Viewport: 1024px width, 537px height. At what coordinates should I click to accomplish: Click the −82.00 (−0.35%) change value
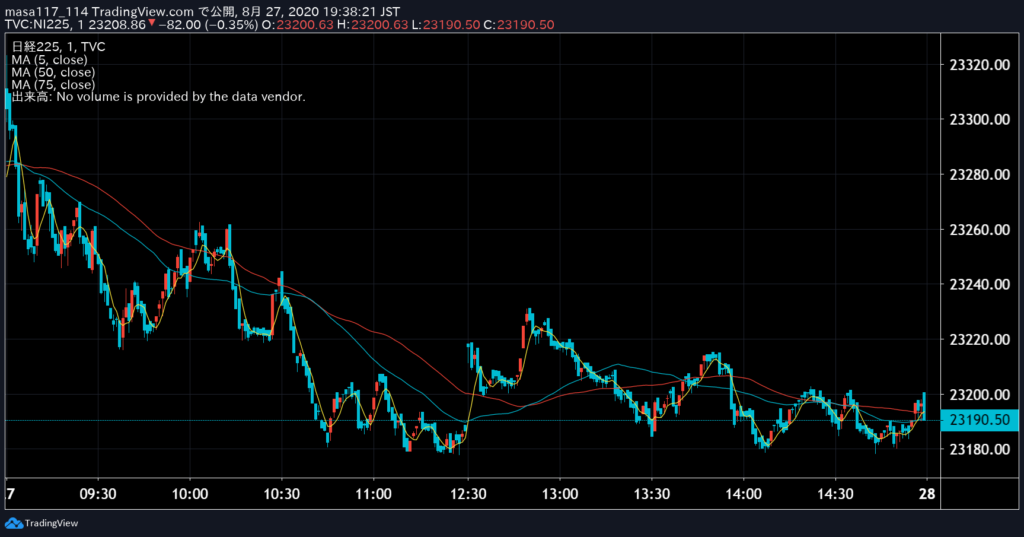point(208,25)
